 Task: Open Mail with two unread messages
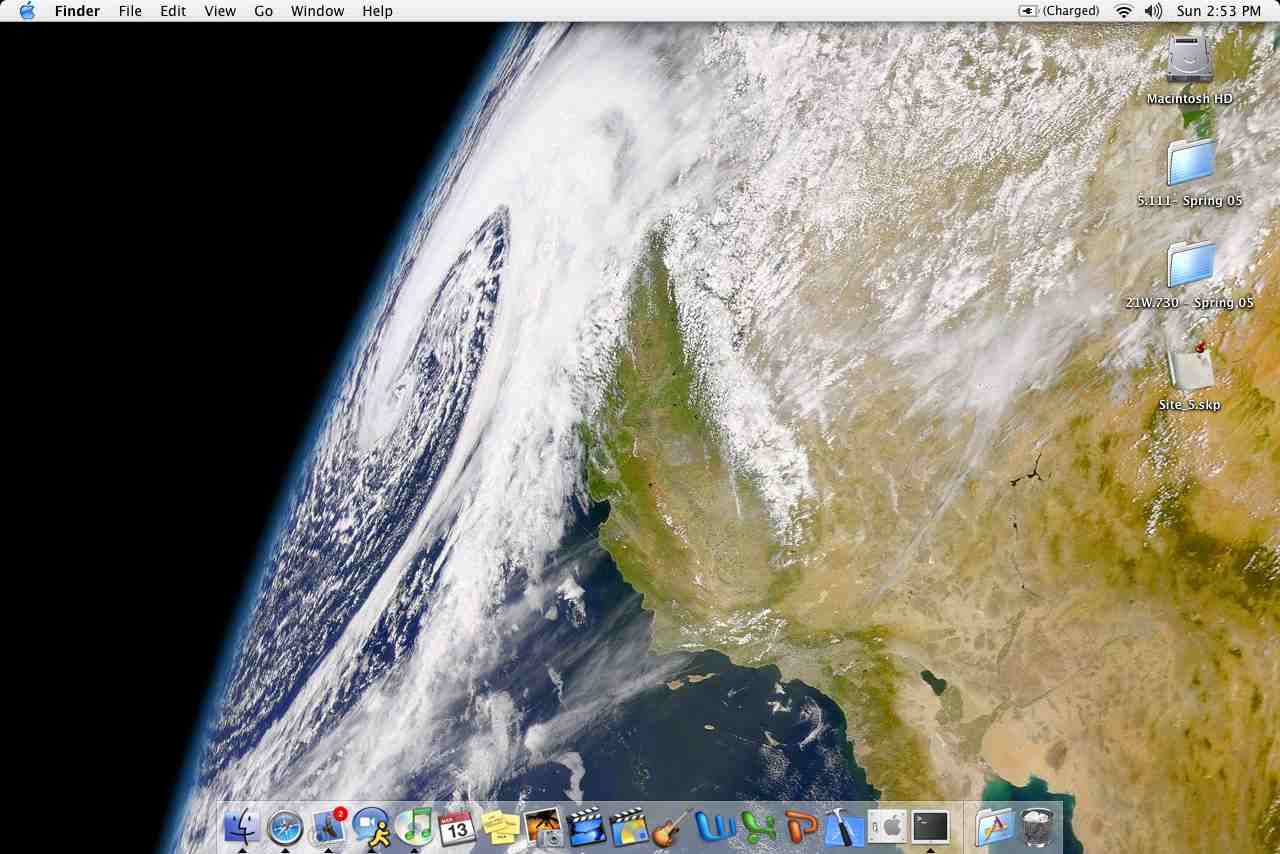pos(328,827)
